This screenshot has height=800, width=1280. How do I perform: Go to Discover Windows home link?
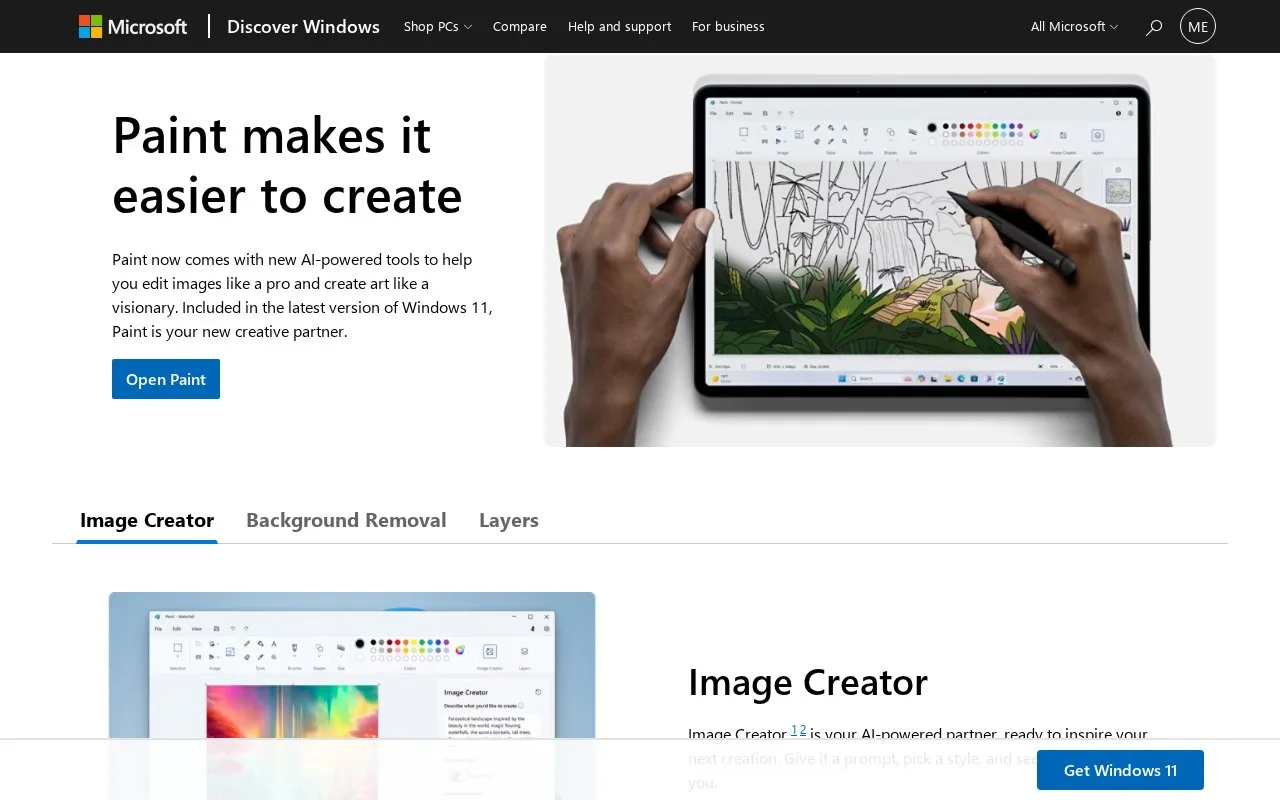[x=303, y=26]
